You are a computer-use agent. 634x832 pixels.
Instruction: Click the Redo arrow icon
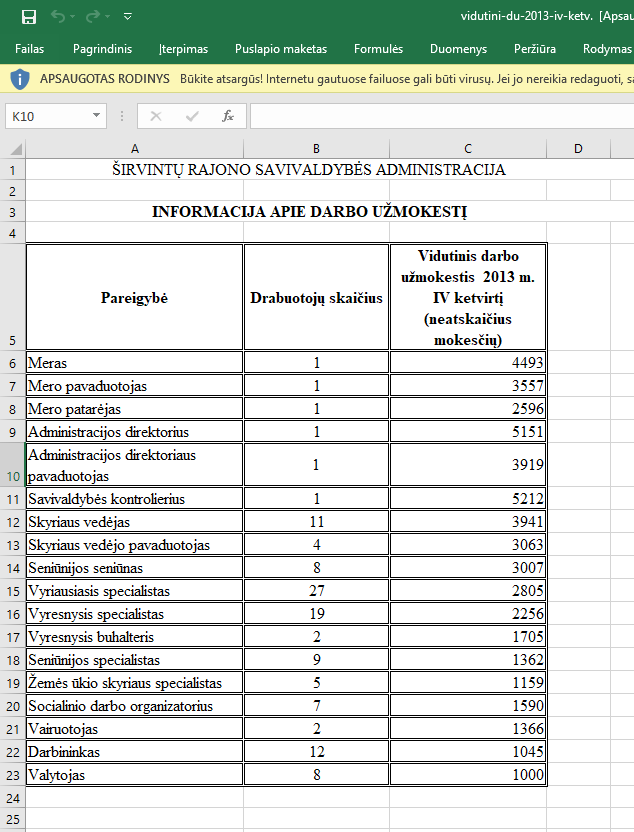[93, 17]
